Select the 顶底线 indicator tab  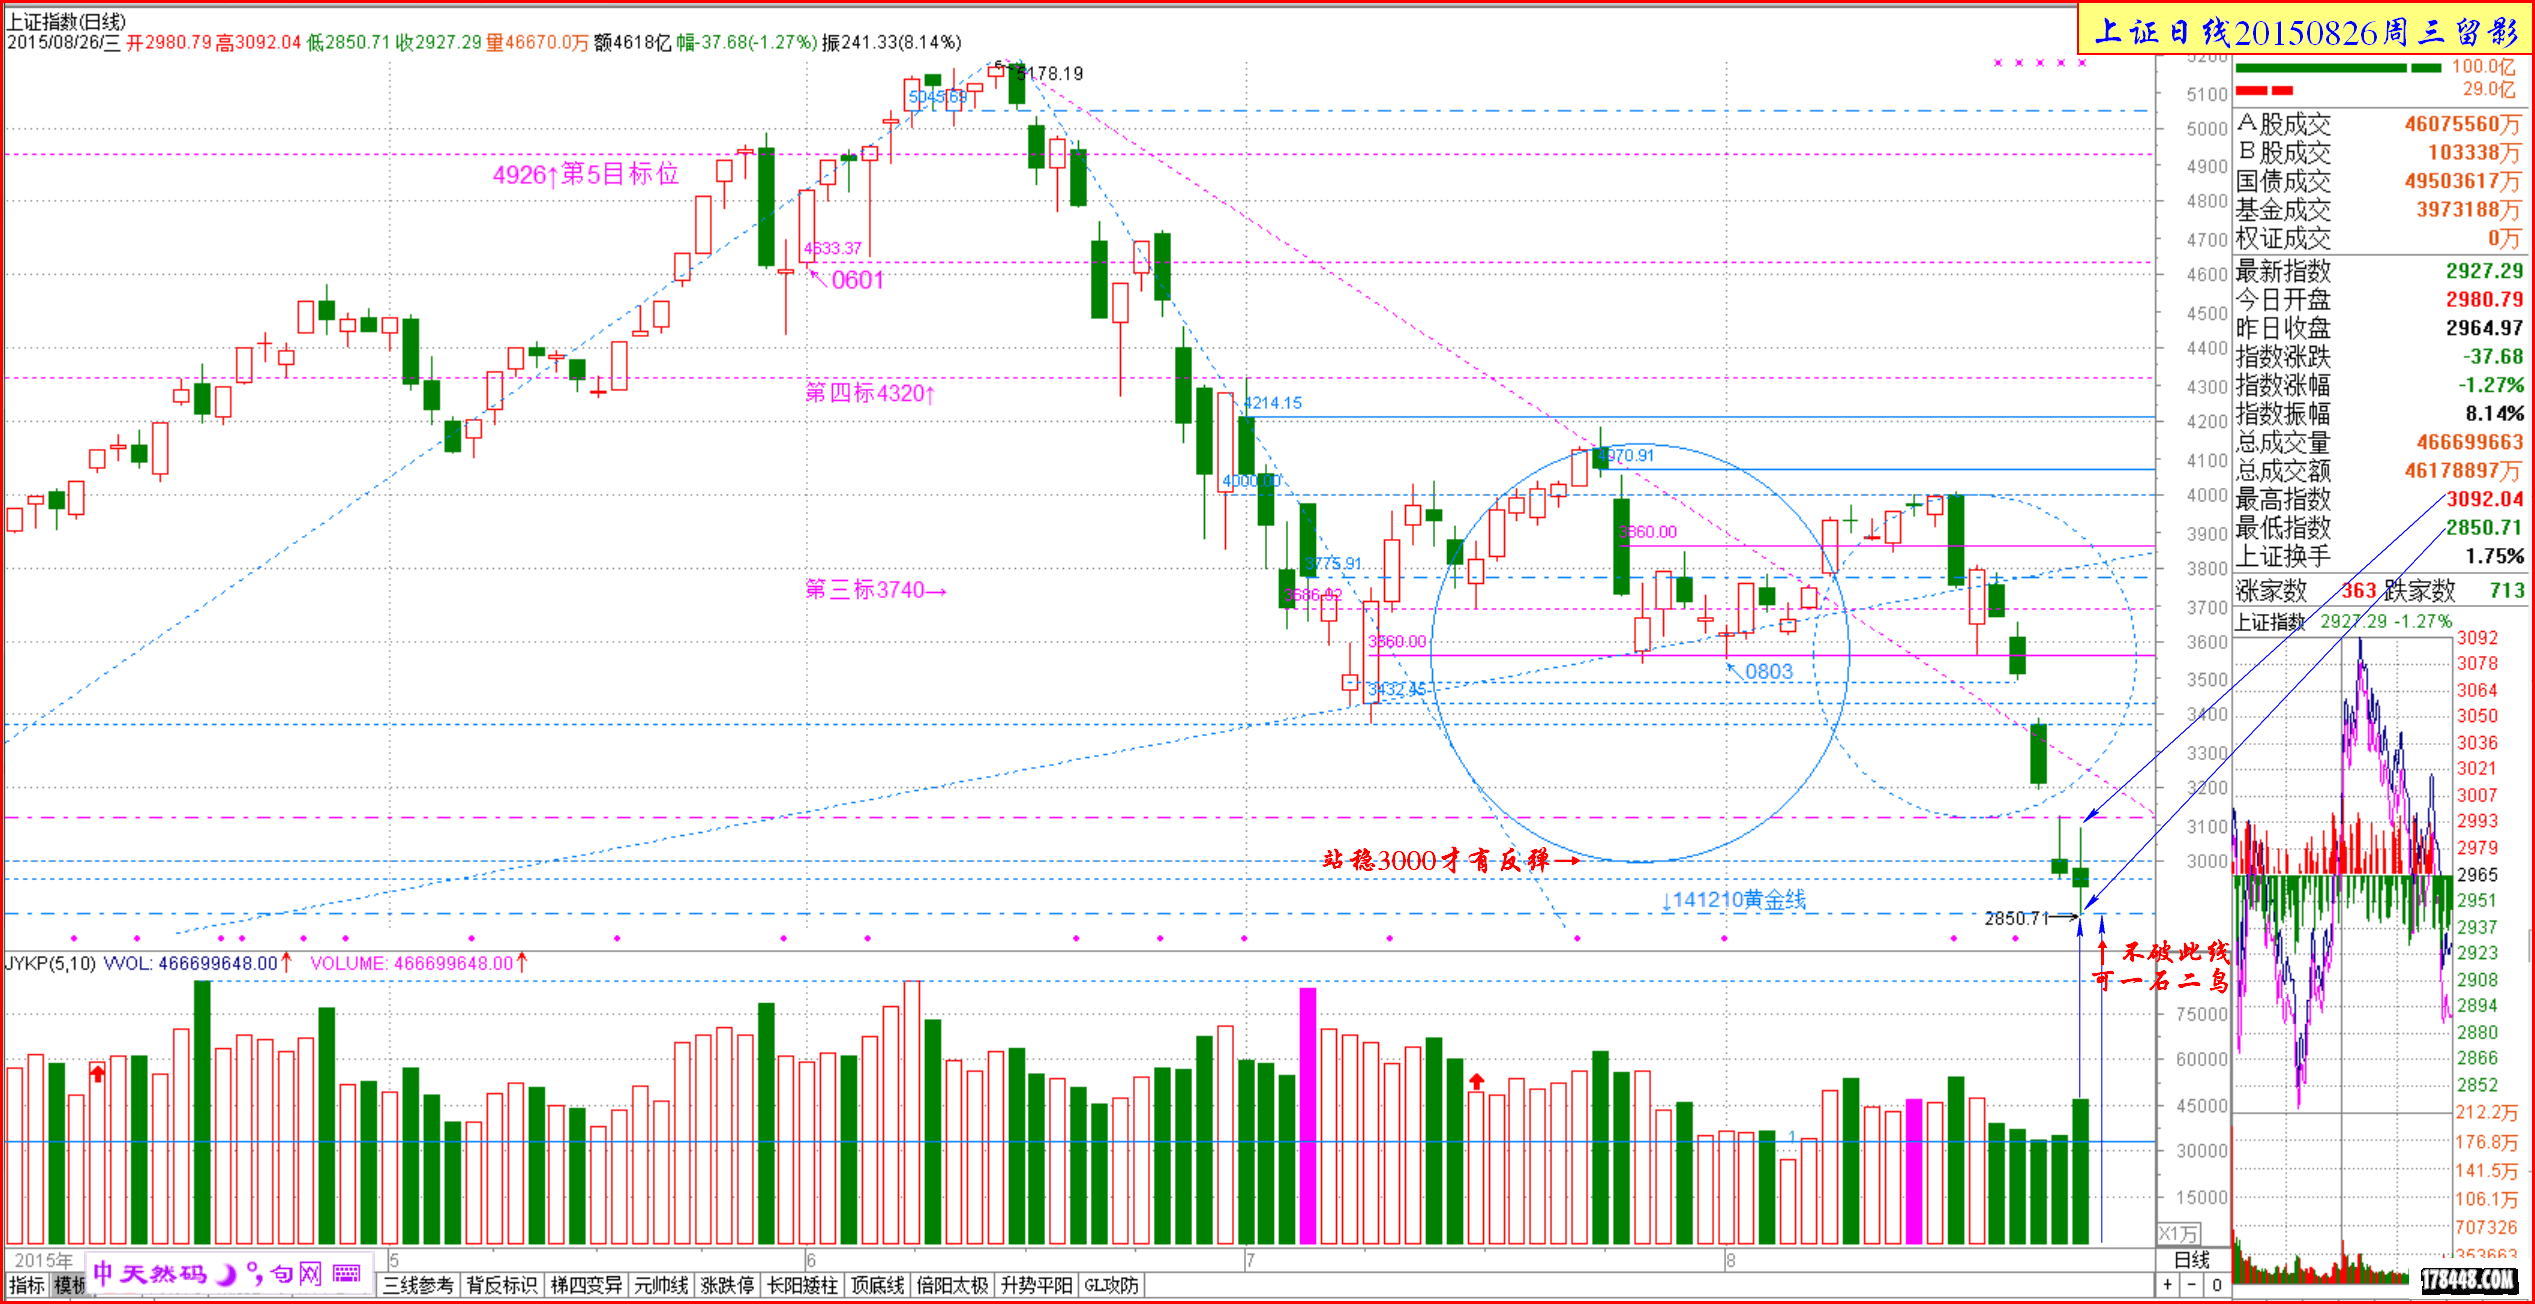click(877, 1285)
